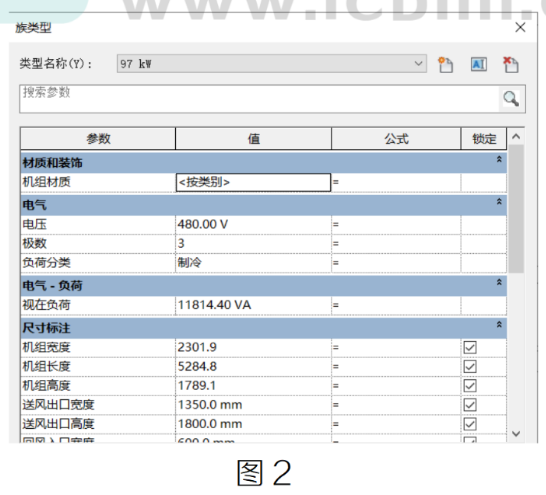Select the 负荷分类 value 制冷

pos(254,263)
